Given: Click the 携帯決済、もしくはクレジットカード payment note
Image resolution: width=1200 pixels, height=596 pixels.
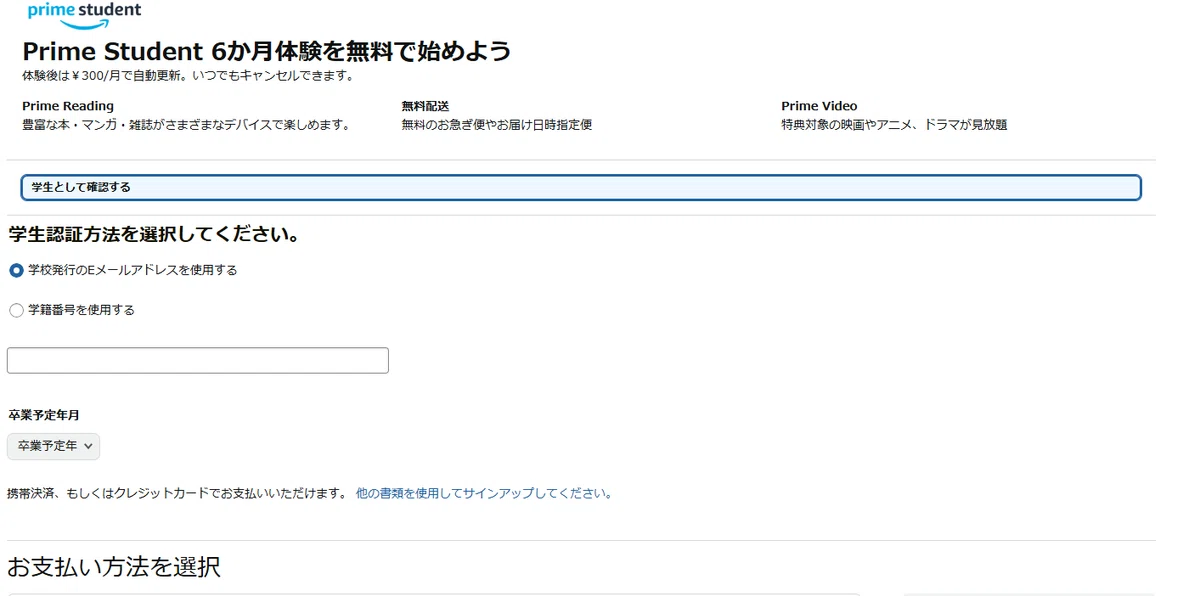Looking at the screenshot, I should point(177,493).
